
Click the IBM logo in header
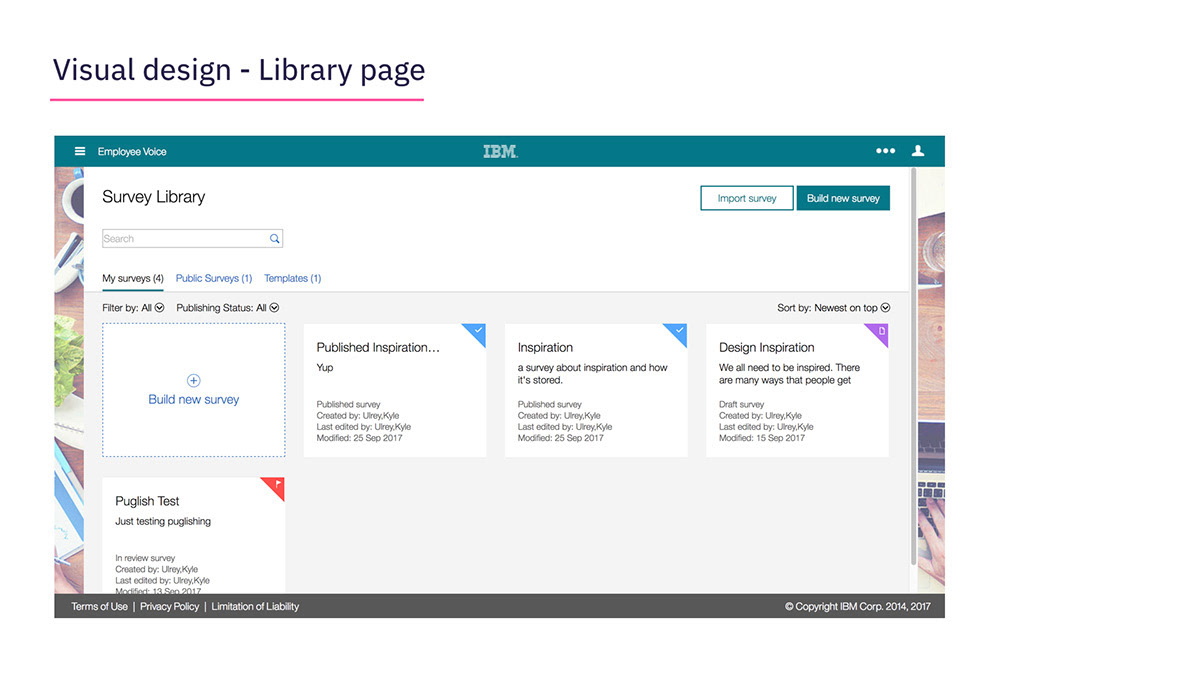pos(500,151)
